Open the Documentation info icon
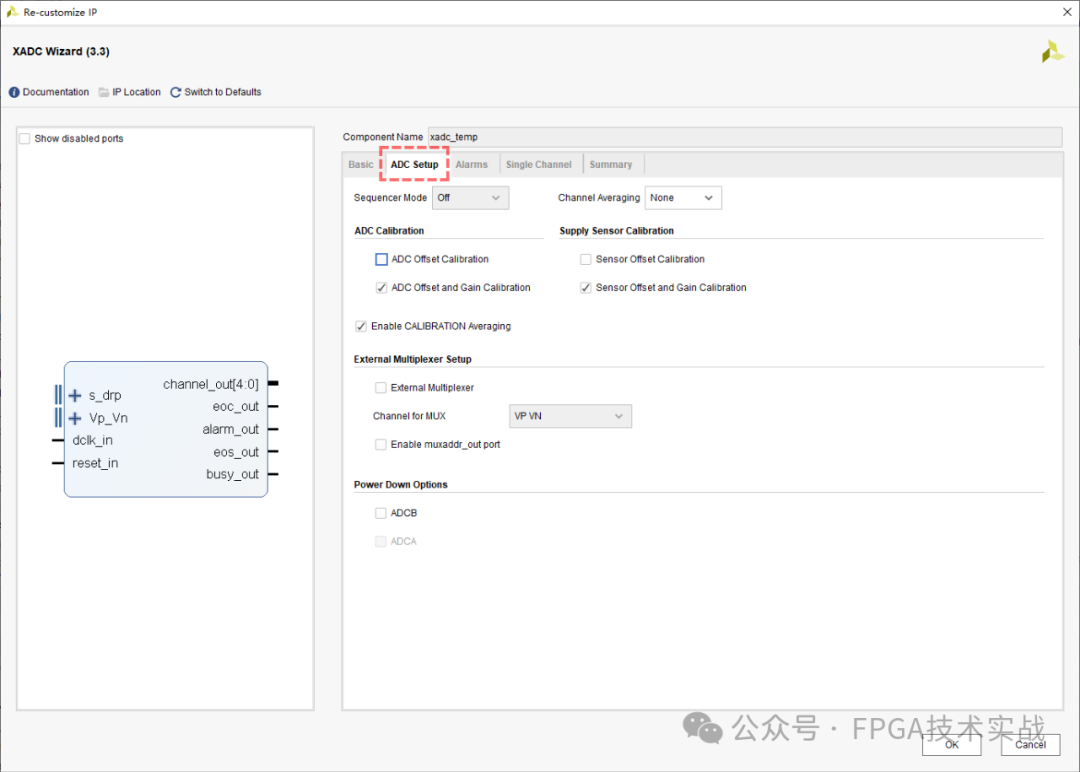Image resolution: width=1080 pixels, height=772 pixels. tap(14, 92)
